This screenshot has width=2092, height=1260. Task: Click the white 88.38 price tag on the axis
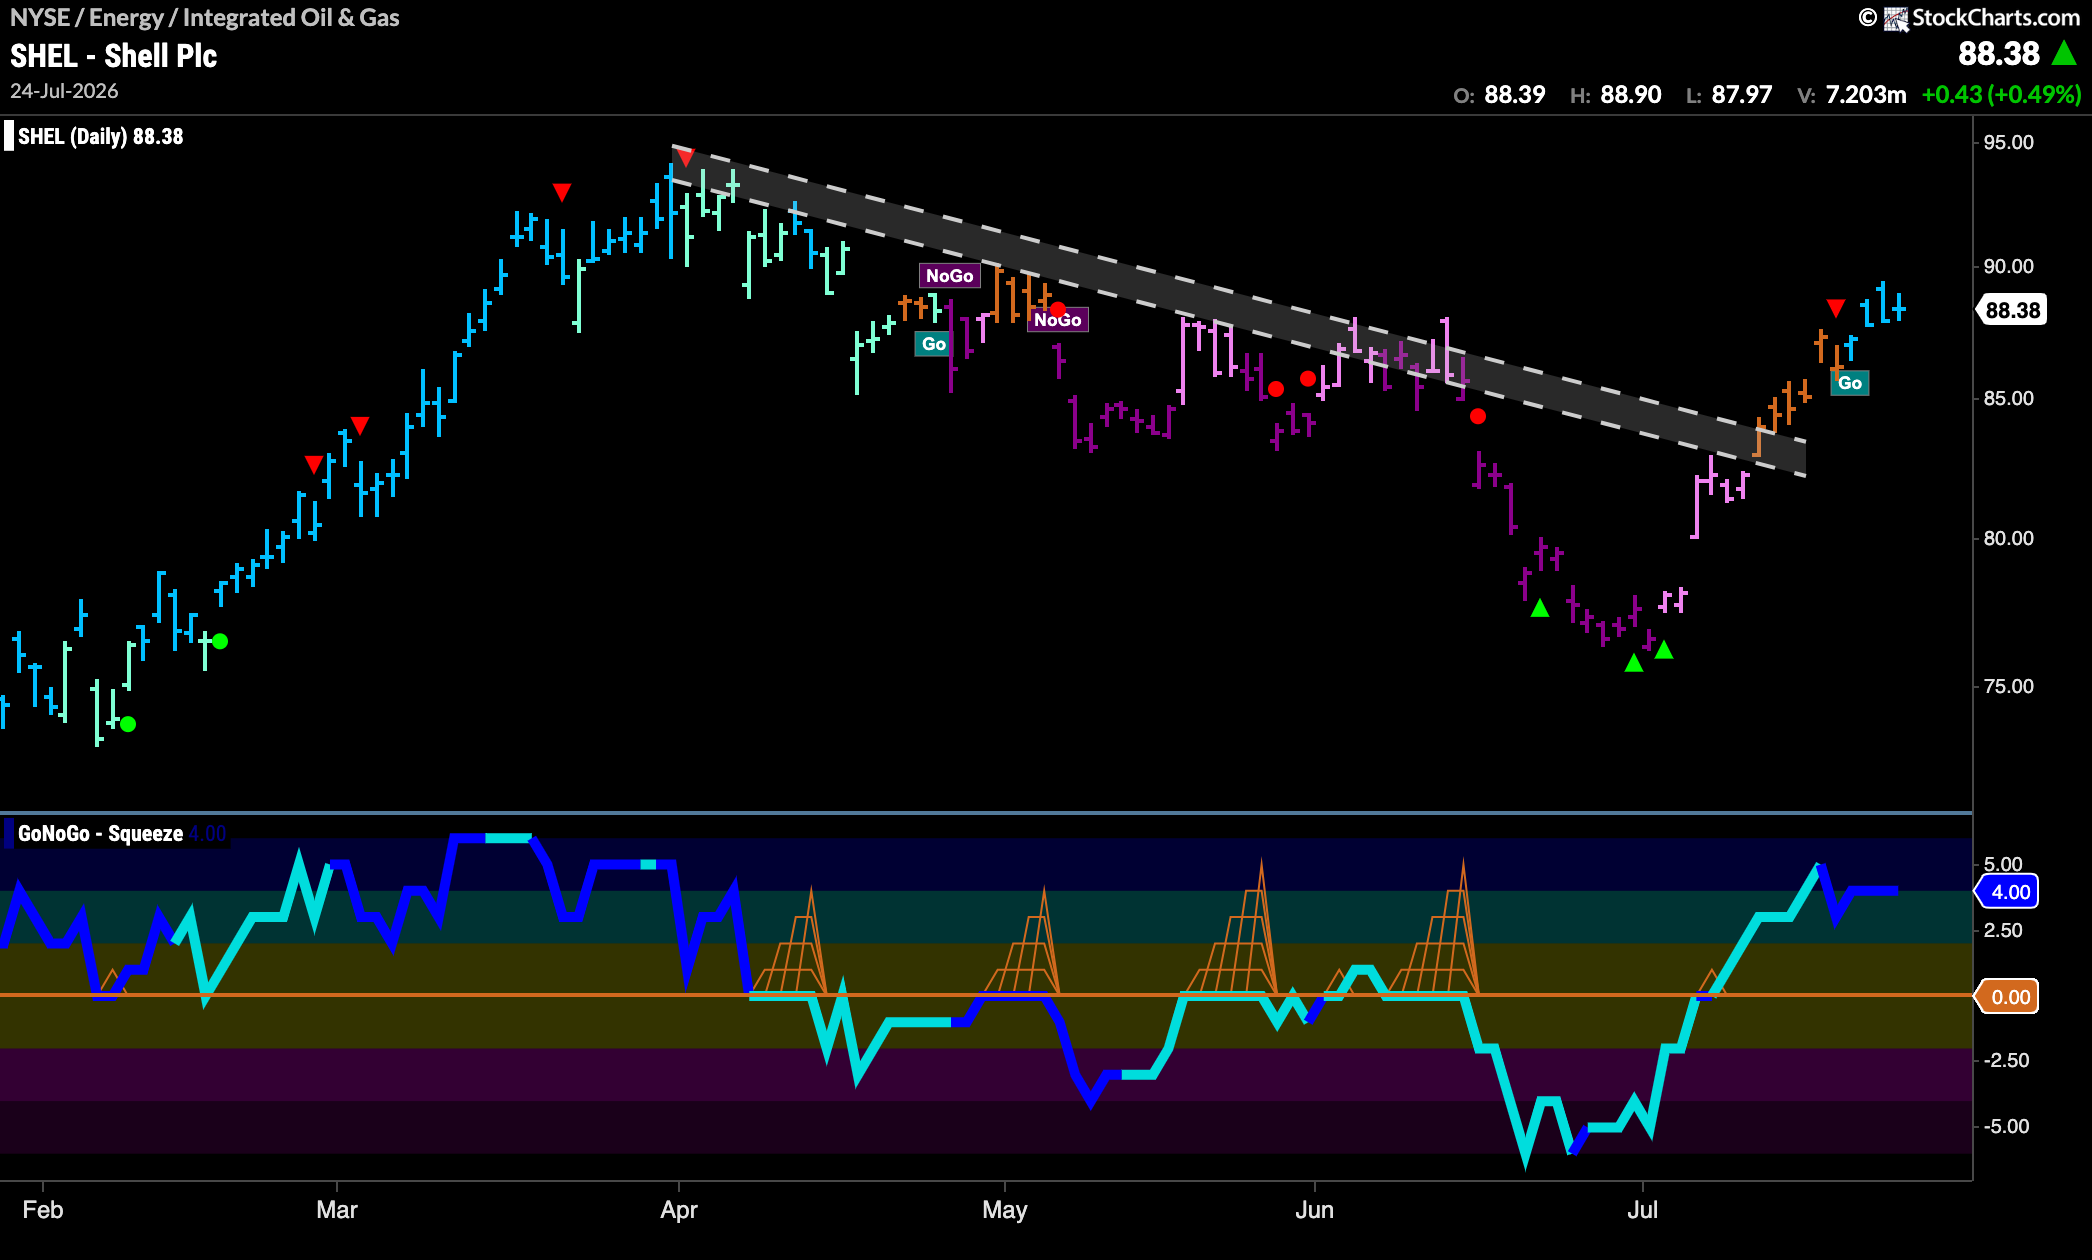2011,310
